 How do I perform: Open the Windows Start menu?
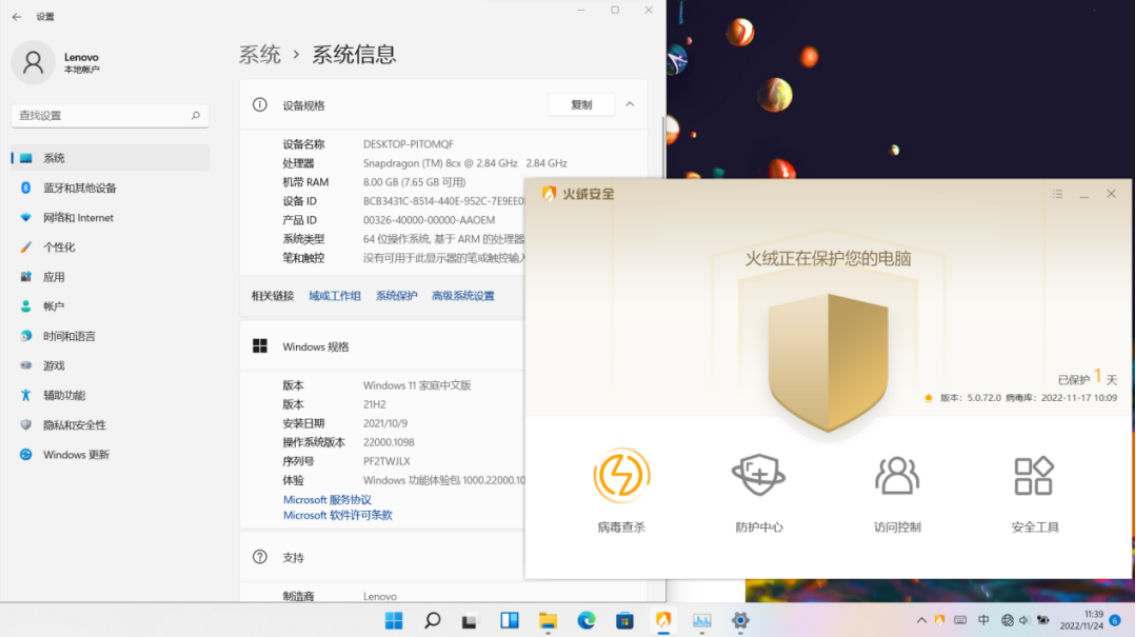393,620
